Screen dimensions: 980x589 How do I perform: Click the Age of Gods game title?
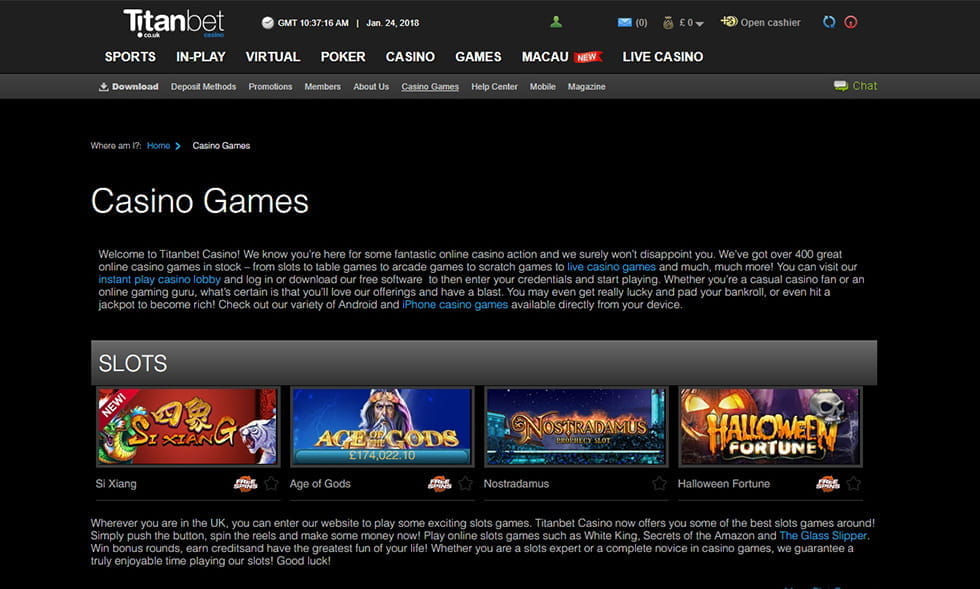click(x=320, y=484)
